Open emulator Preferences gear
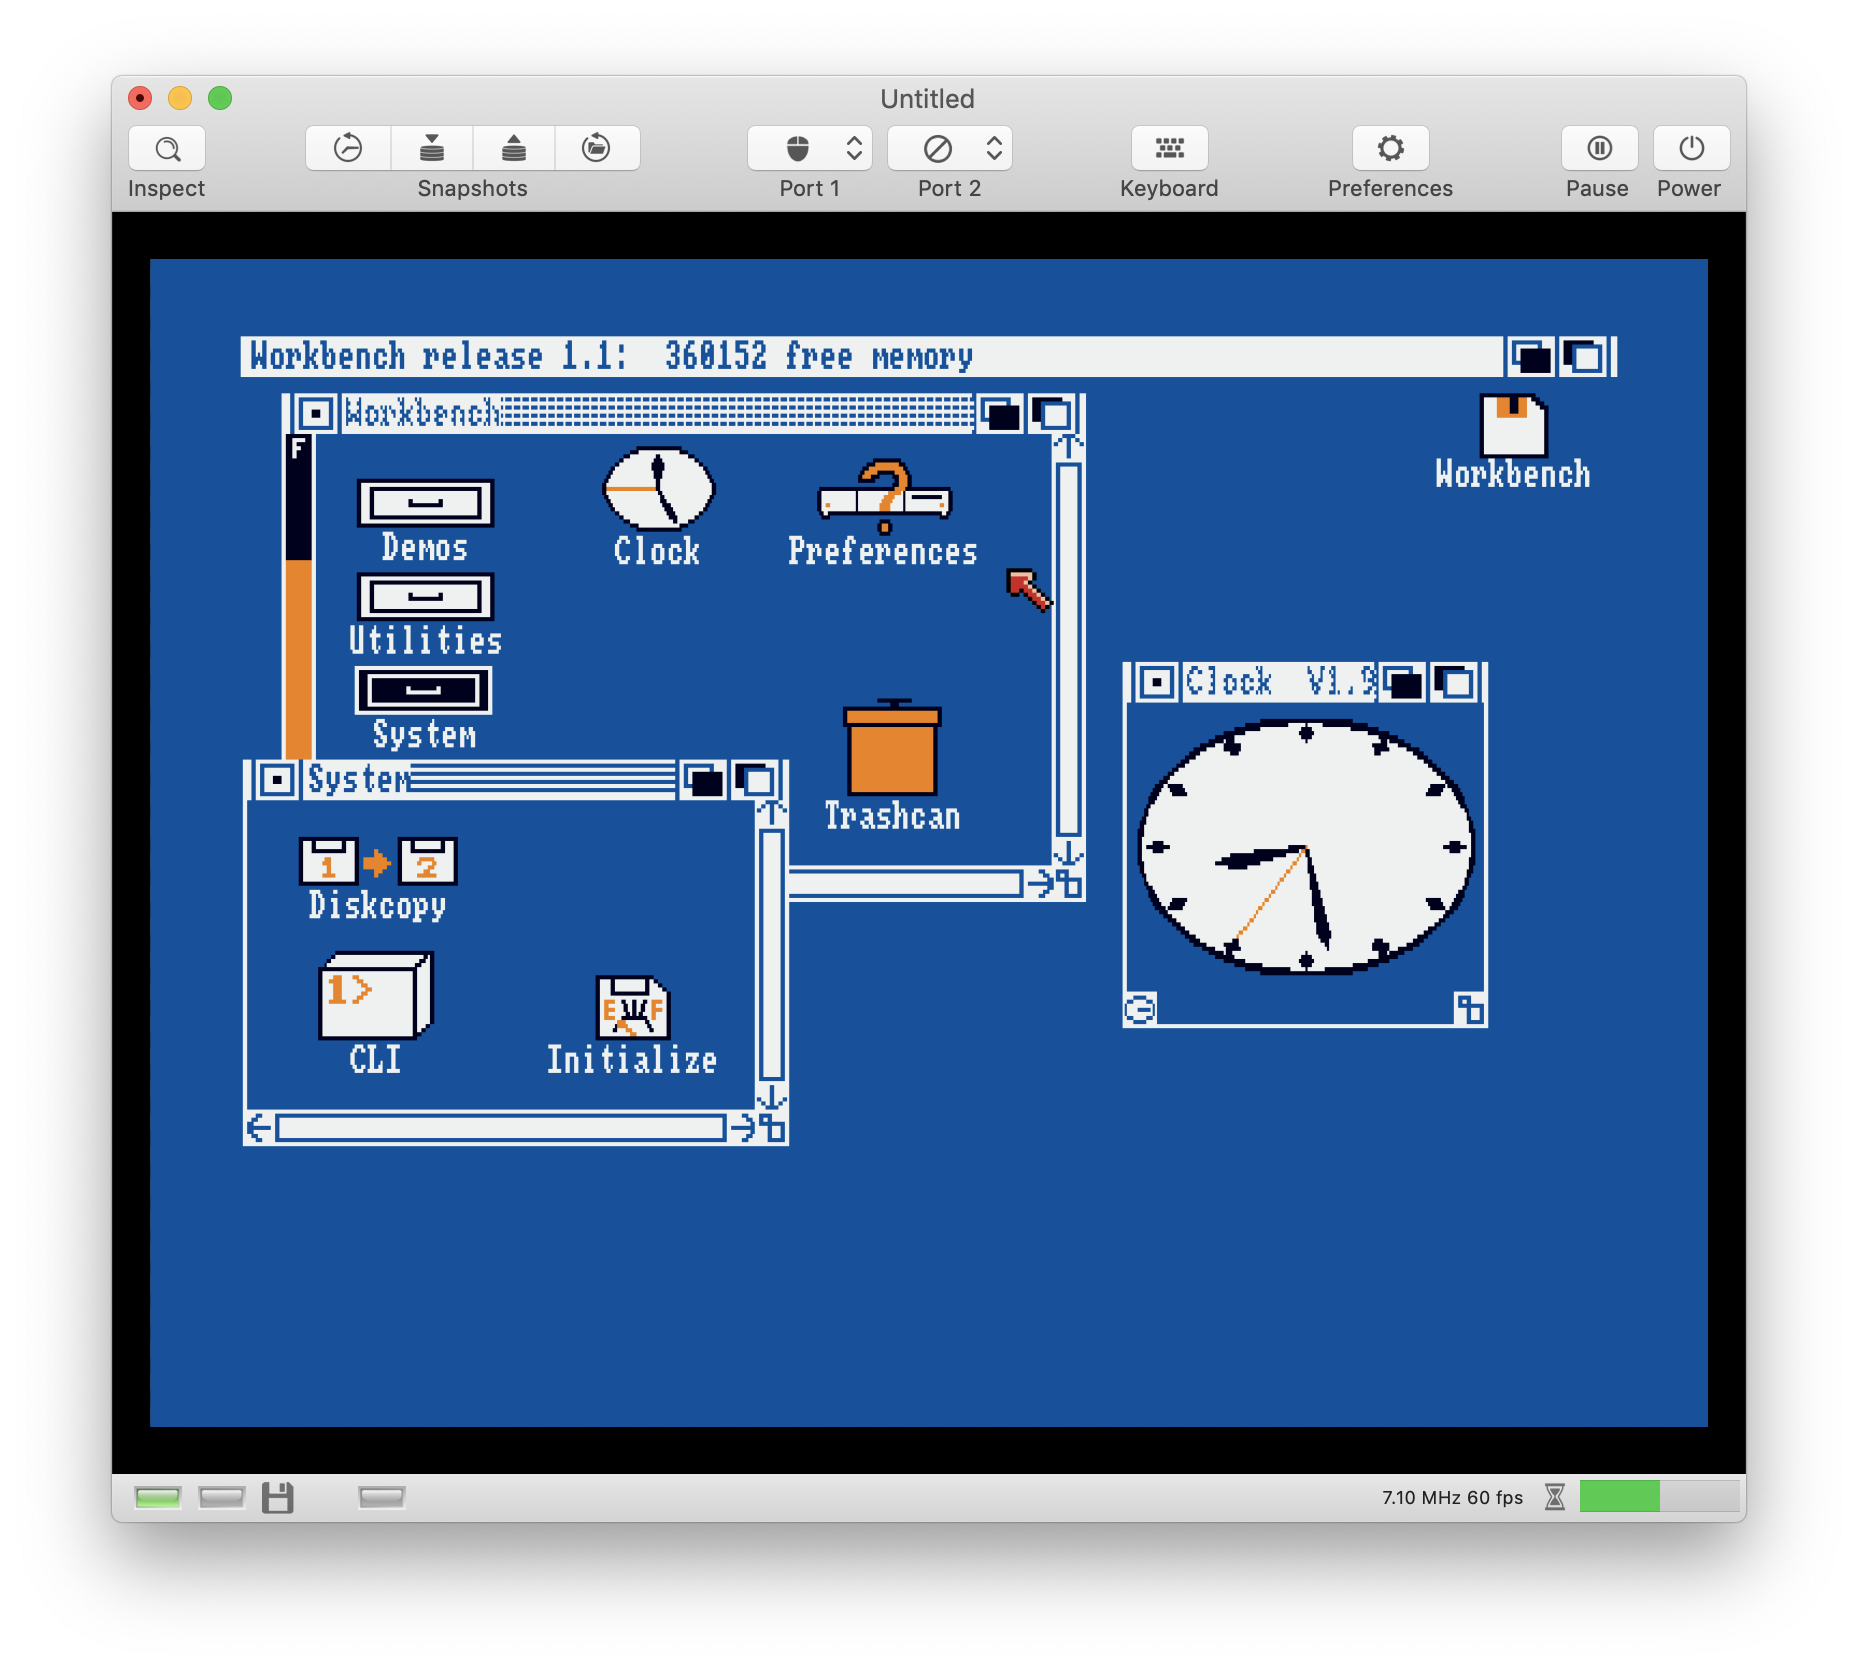The height and width of the screenshot is (1670, 1858). (1390, 149)
